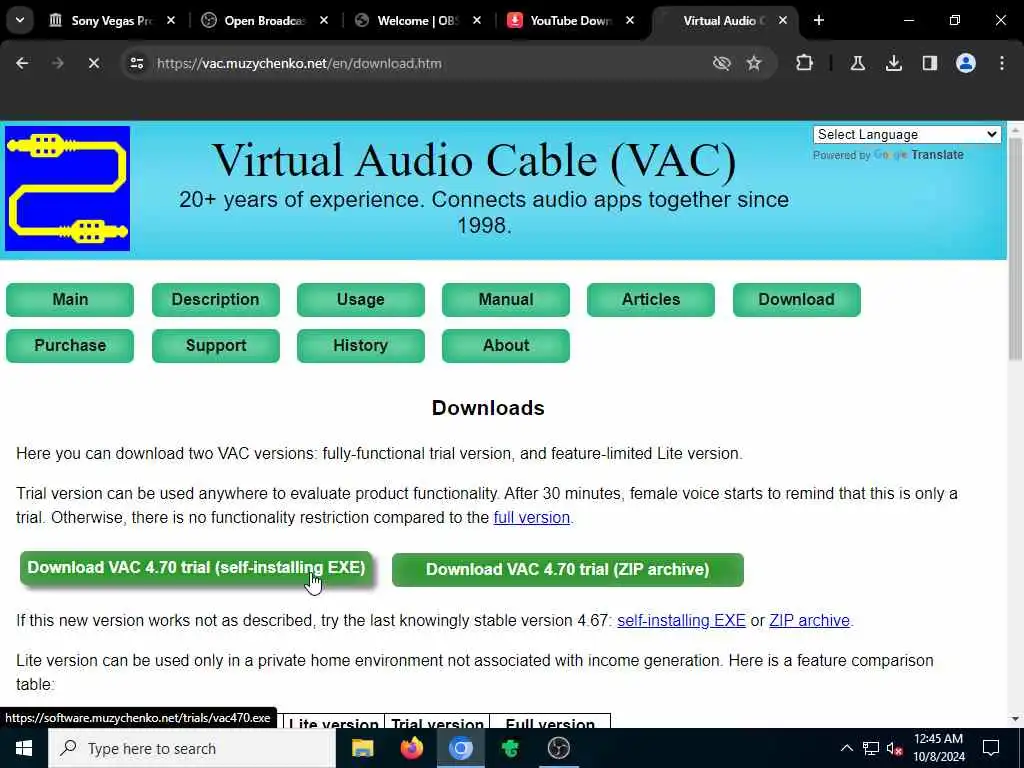Open the Manual page button
This screenshot has height=768, width=1024.
[505, 300]
